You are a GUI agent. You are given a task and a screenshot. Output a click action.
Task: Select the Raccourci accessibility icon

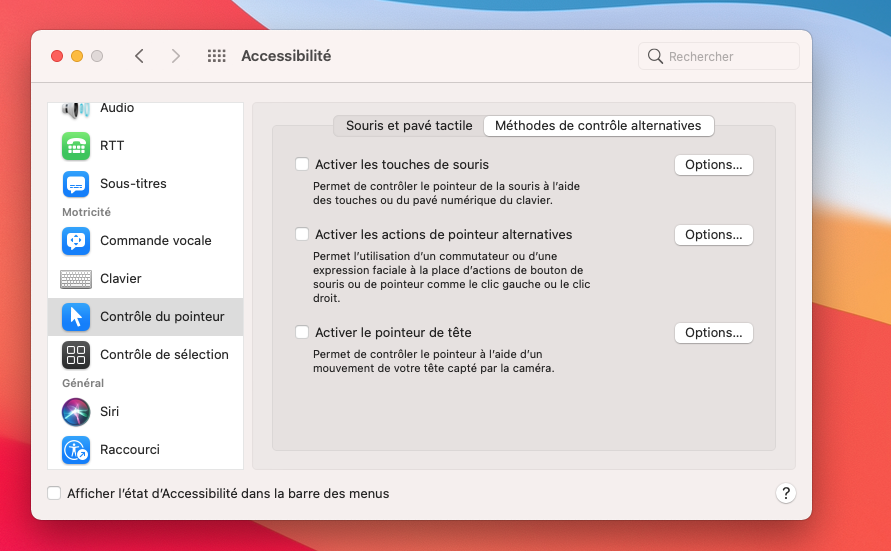pyautogui.click(x=76, y=450)
